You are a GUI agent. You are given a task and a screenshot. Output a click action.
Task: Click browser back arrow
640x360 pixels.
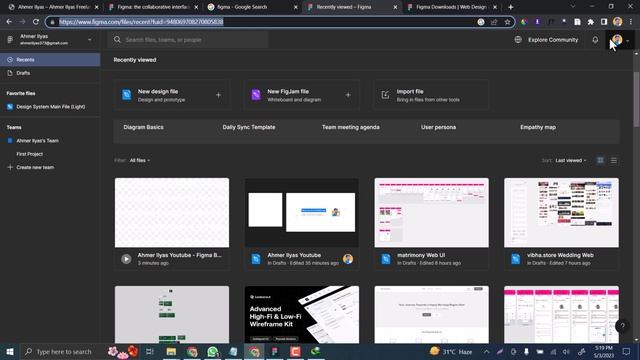[x=9, y=22]
